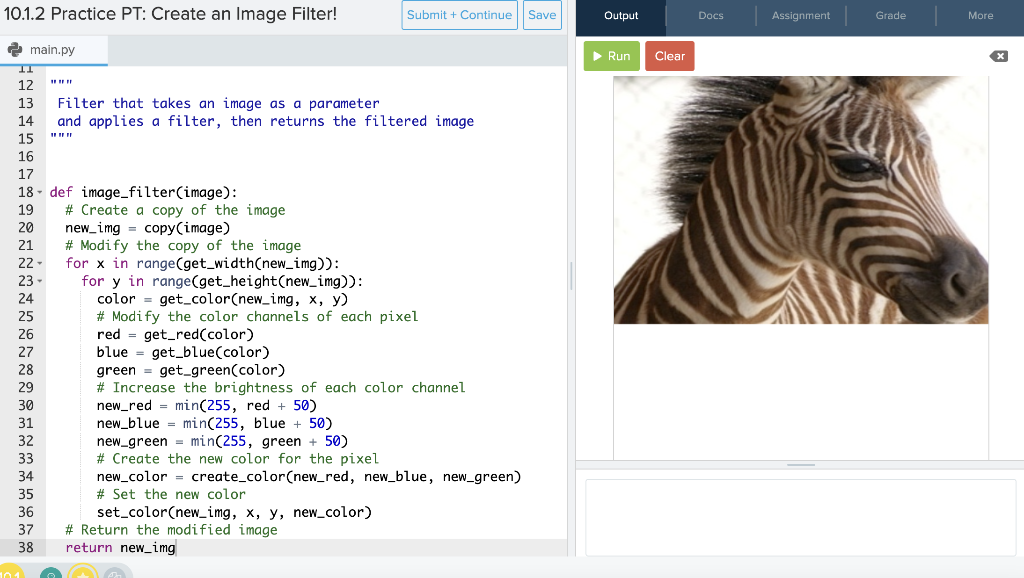The height and width of the screenshot is (578, 1024).
Task: Click the Python logo icon on the main.py tab
Action: [x=14, y=48]
